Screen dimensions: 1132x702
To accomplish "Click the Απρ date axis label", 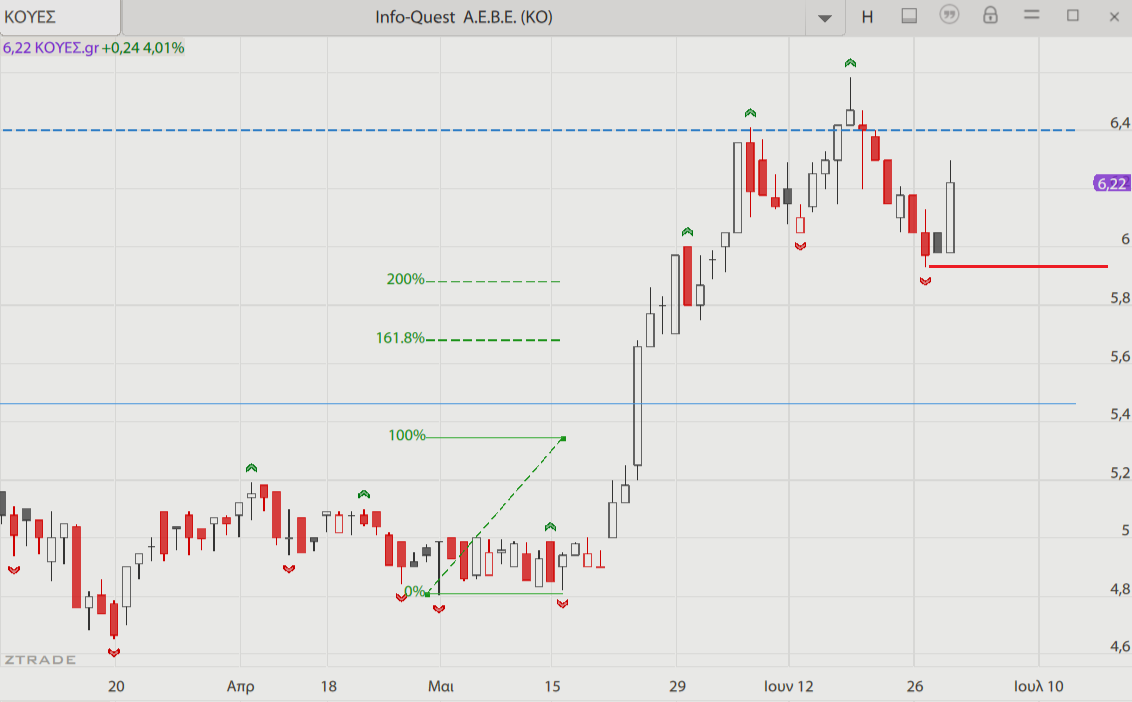I will [x=240, y=686].
